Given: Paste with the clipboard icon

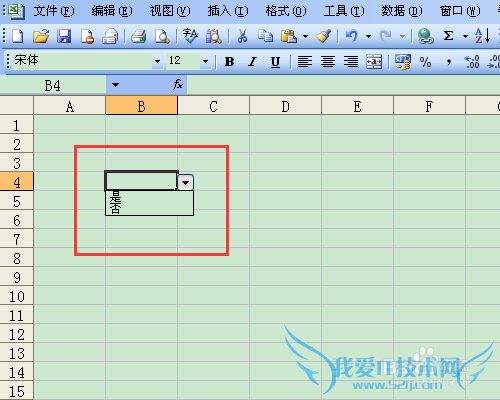Looking at the screenshot, I should pyautogui.click(x=289, y=36).
